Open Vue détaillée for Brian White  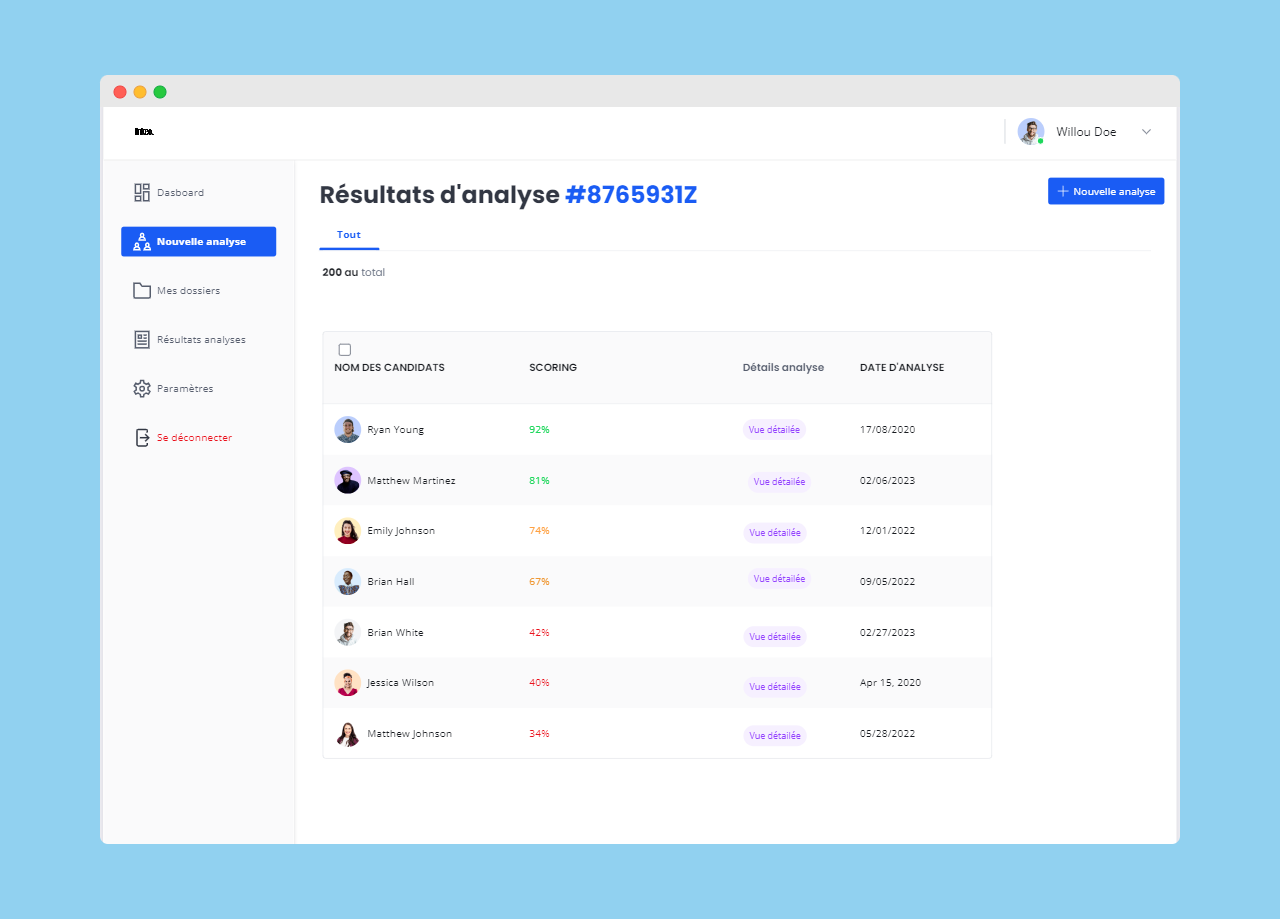pos(775,636)
